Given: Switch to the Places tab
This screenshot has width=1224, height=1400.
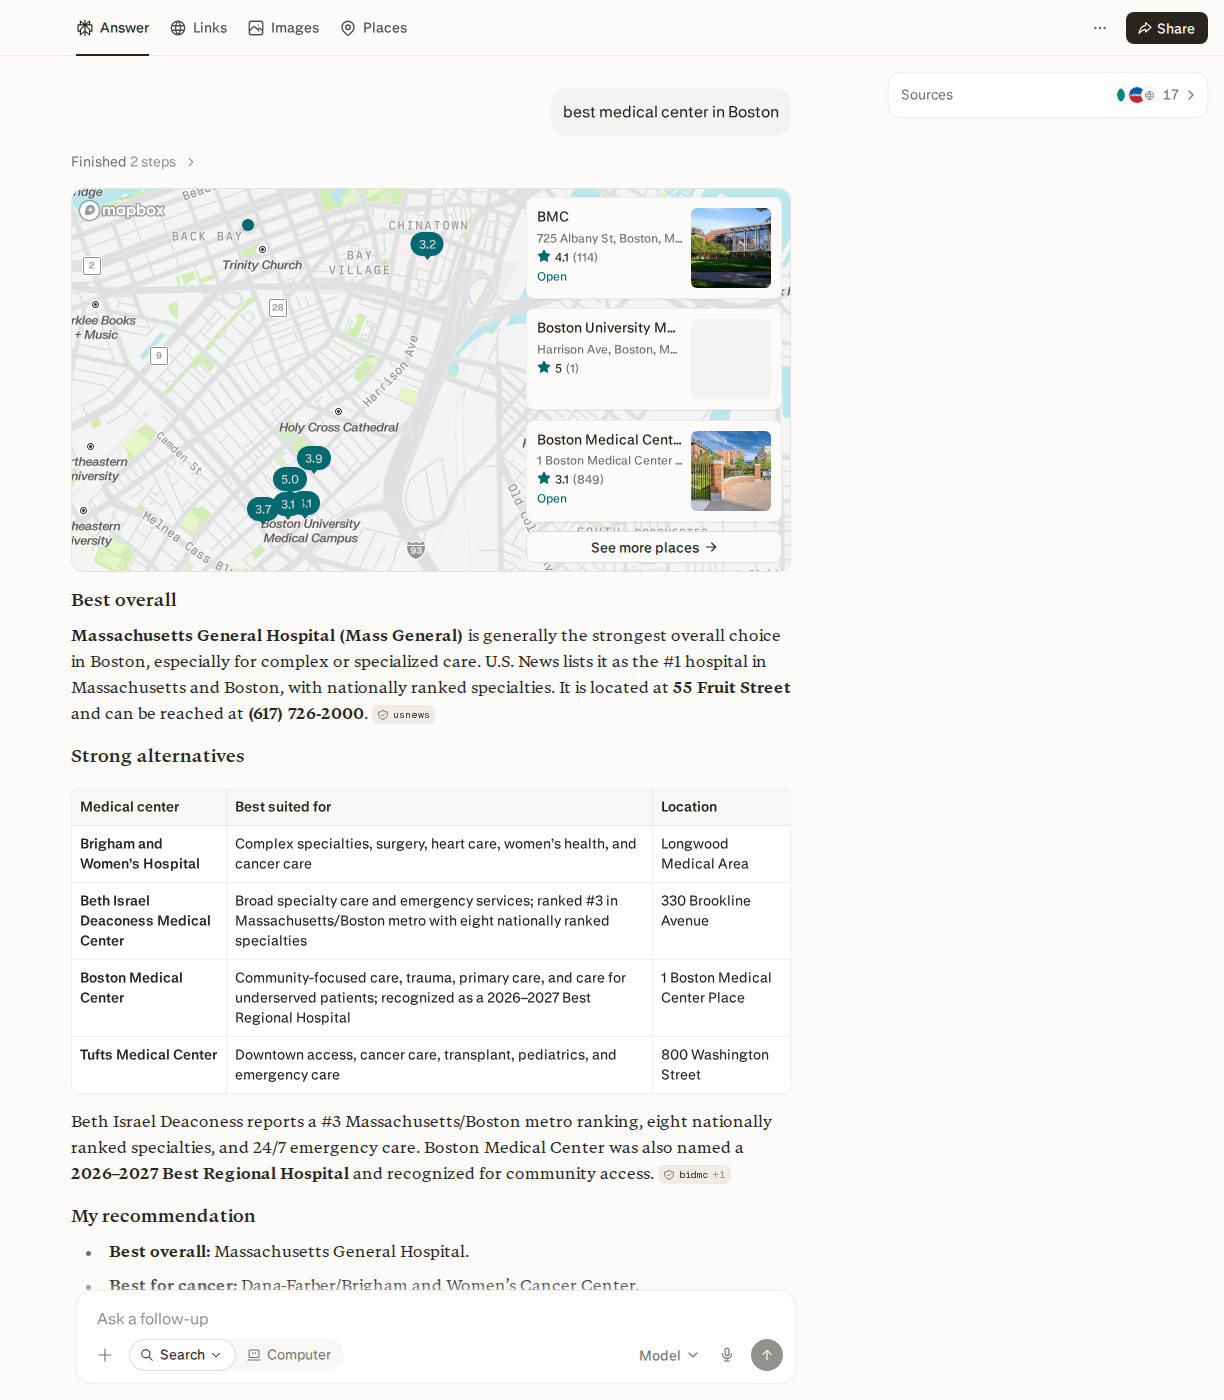Looking at the screenshot, I should pyautogui.click(x=374, y=28).
